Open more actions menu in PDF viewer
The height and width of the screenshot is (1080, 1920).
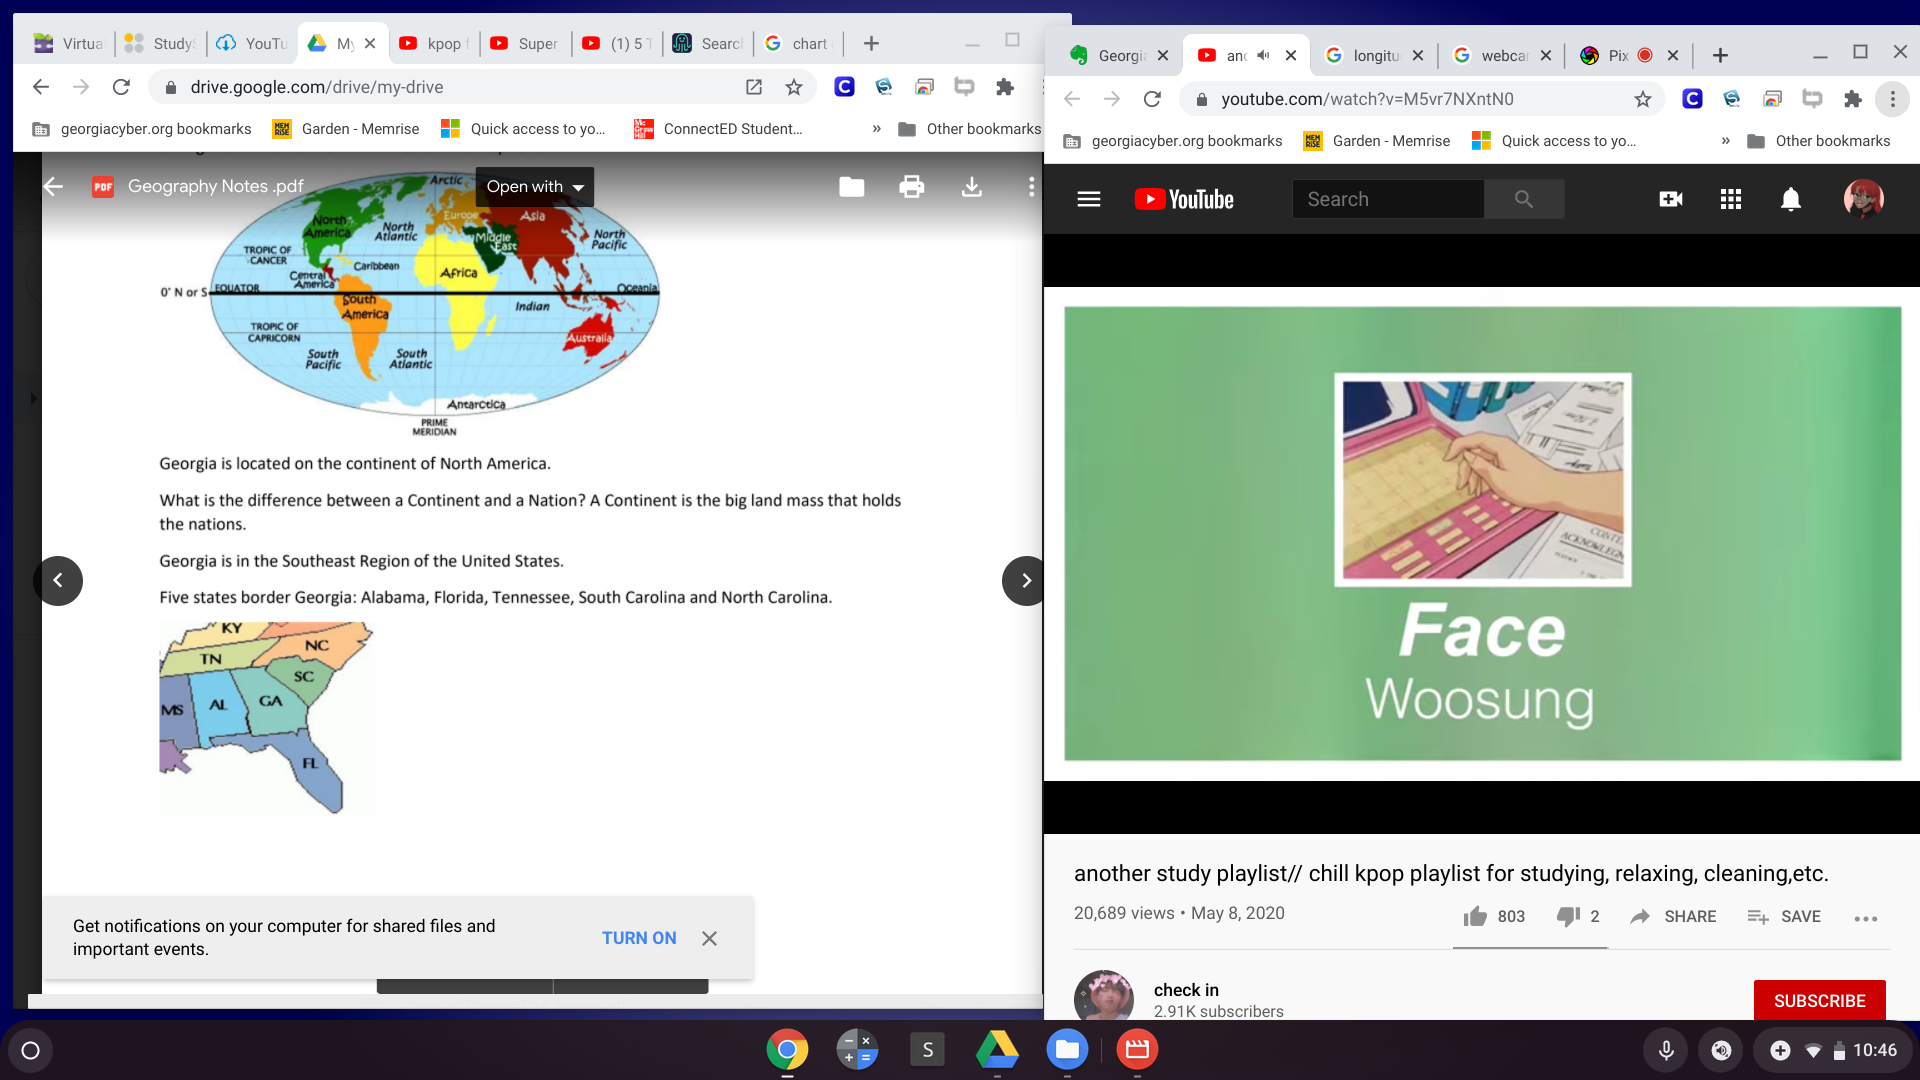pyautogui.click(x=1031, y=187)
